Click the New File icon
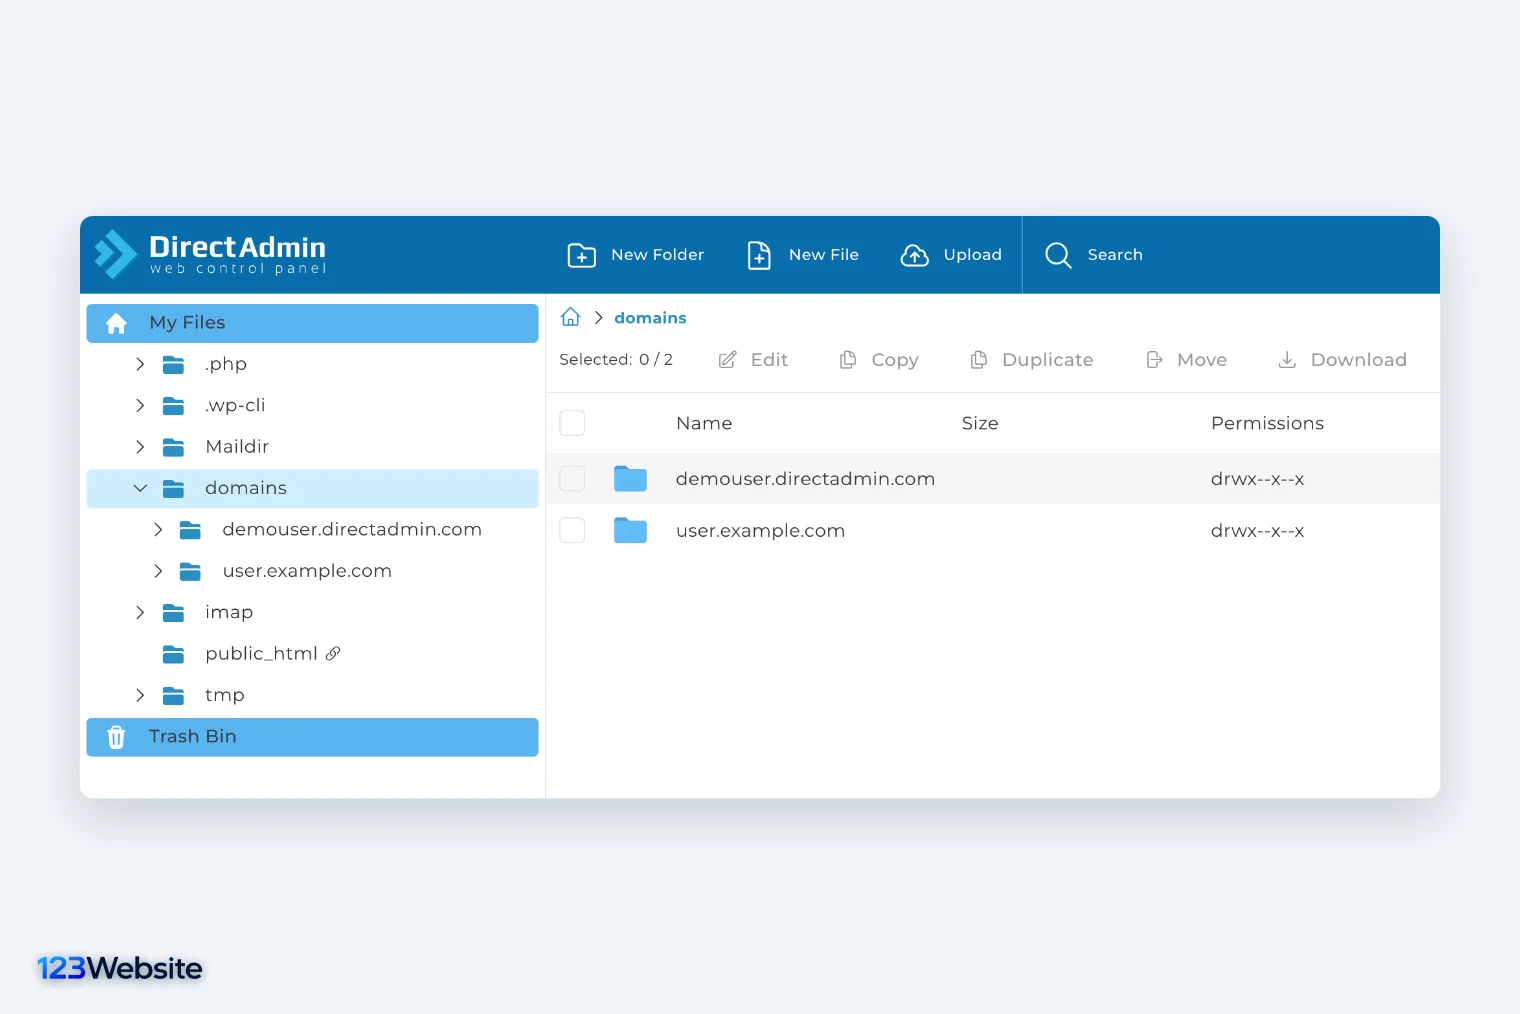1520x1014 pixels. 759,255
